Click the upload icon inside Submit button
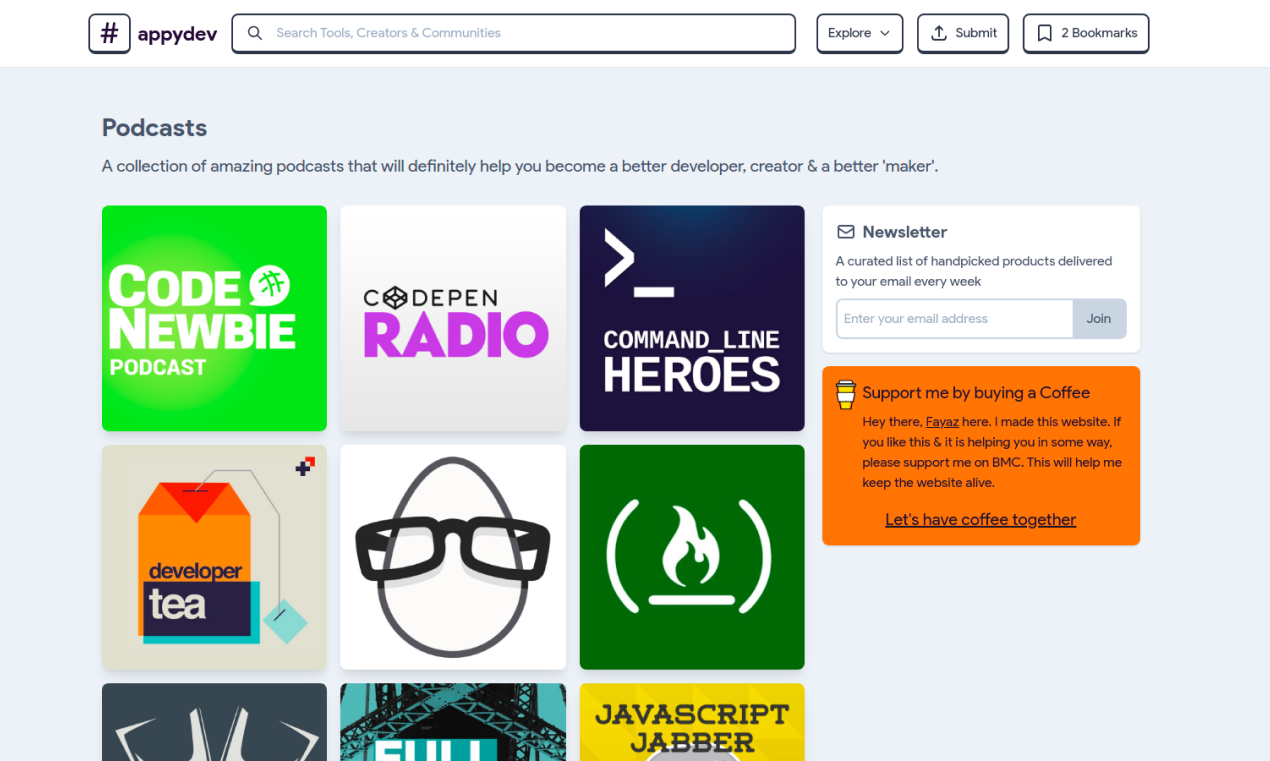The height and width of the screenshot is (761, 1270). (x=938, y=33)
